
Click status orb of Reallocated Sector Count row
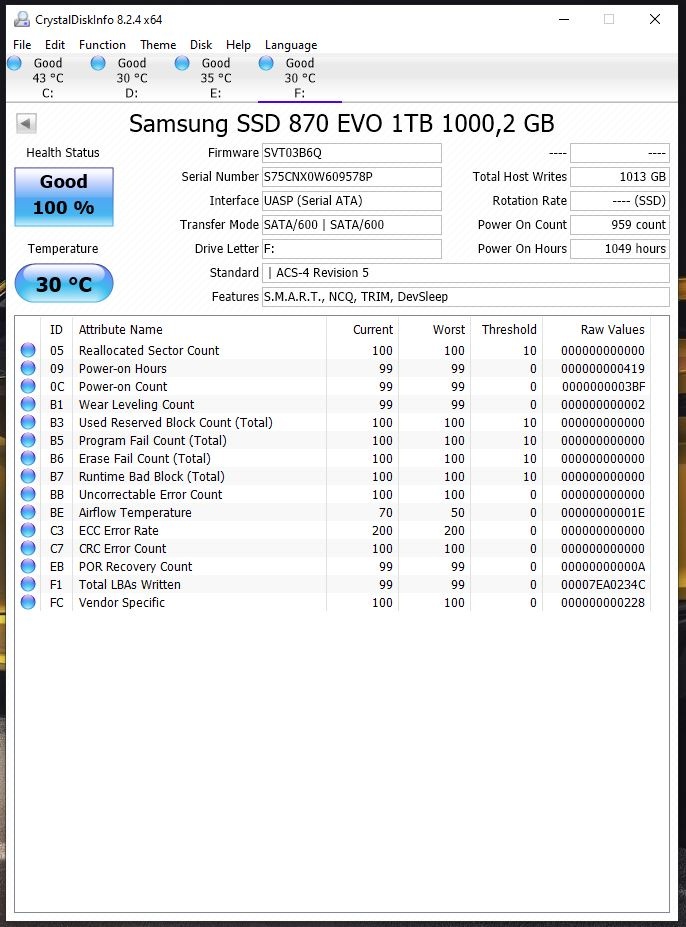pos(28,350)
